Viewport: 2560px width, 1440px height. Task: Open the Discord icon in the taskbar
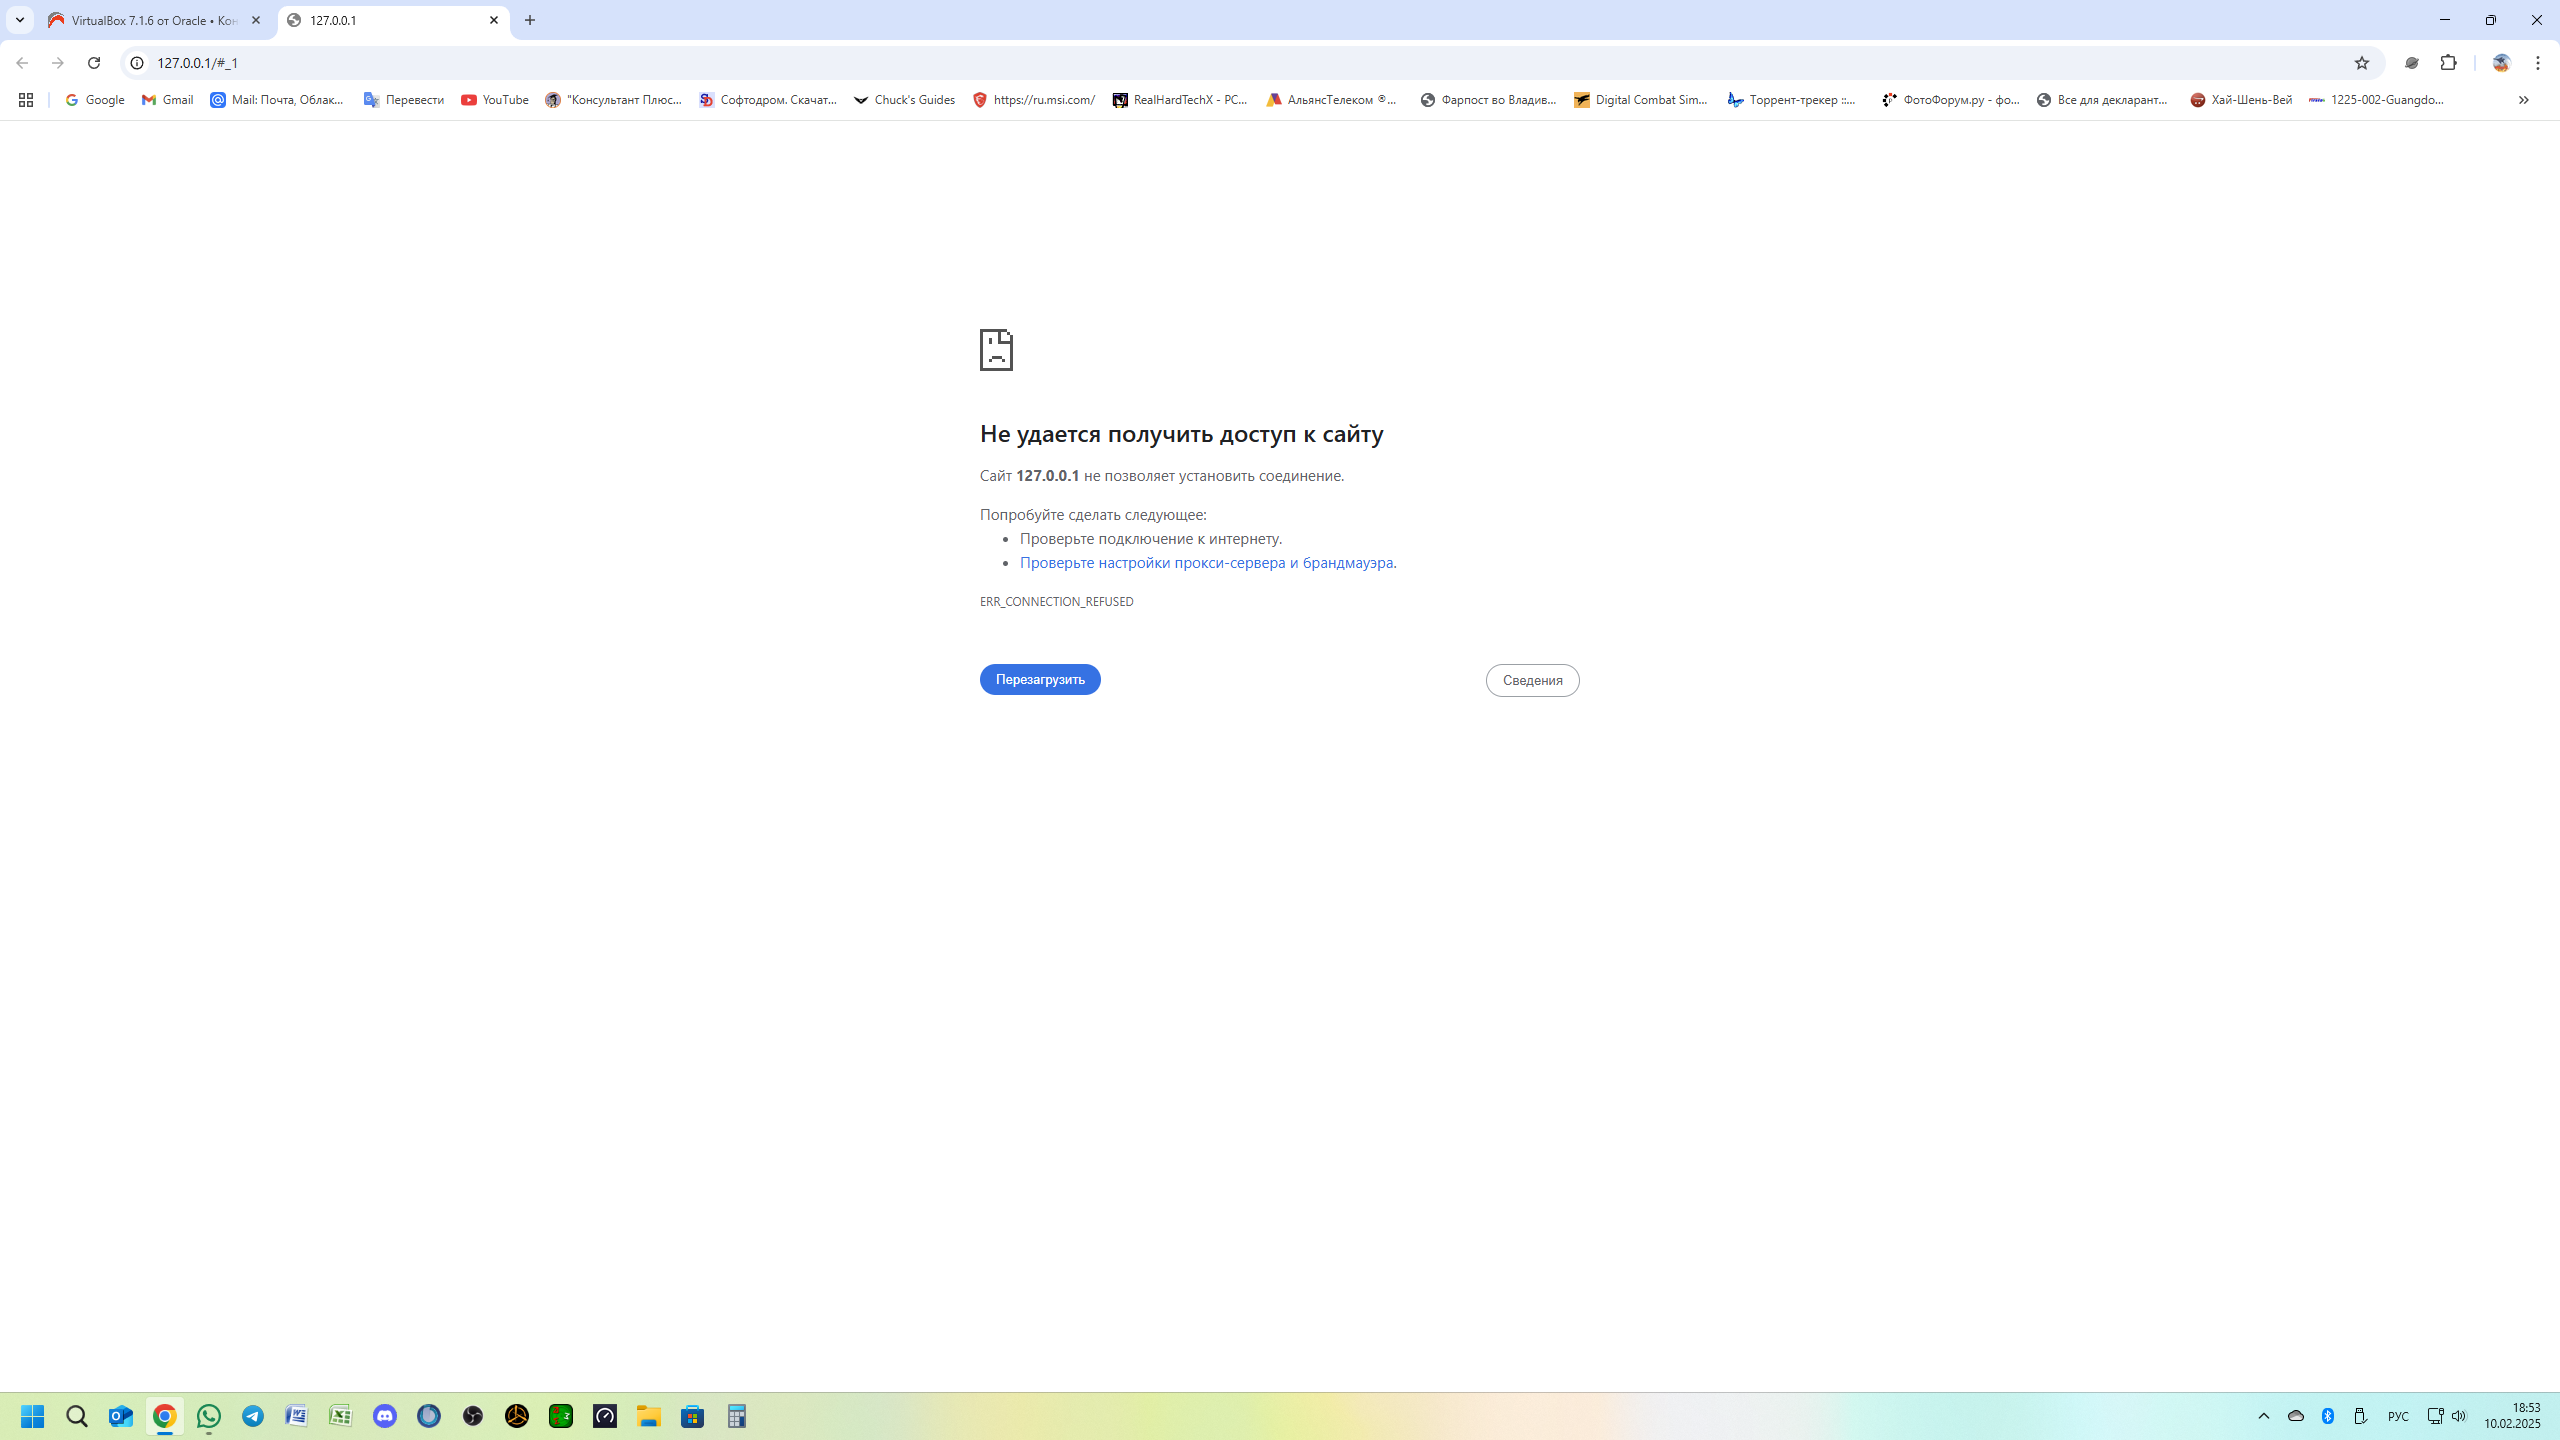coord(385,1416)
